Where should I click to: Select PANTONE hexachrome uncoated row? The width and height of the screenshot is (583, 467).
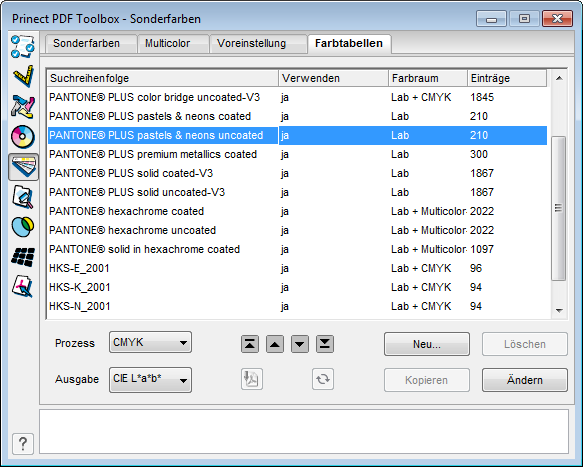tap(297, 230)
